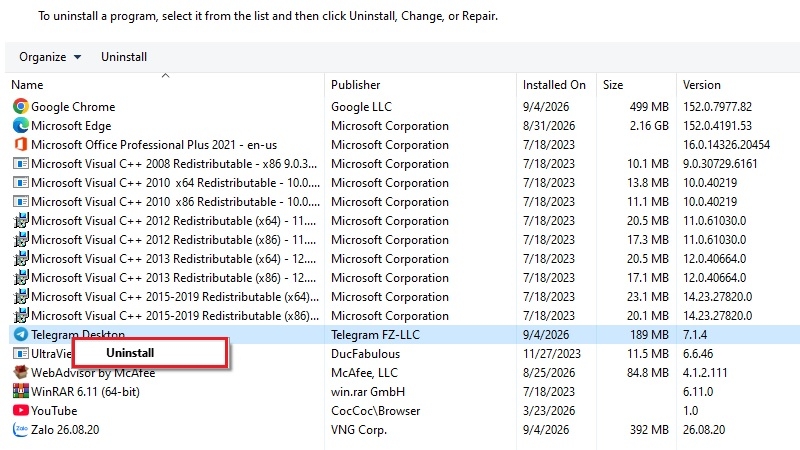
Task: Select the Microsoft Edge entry name
Action: tap(71, 126)
